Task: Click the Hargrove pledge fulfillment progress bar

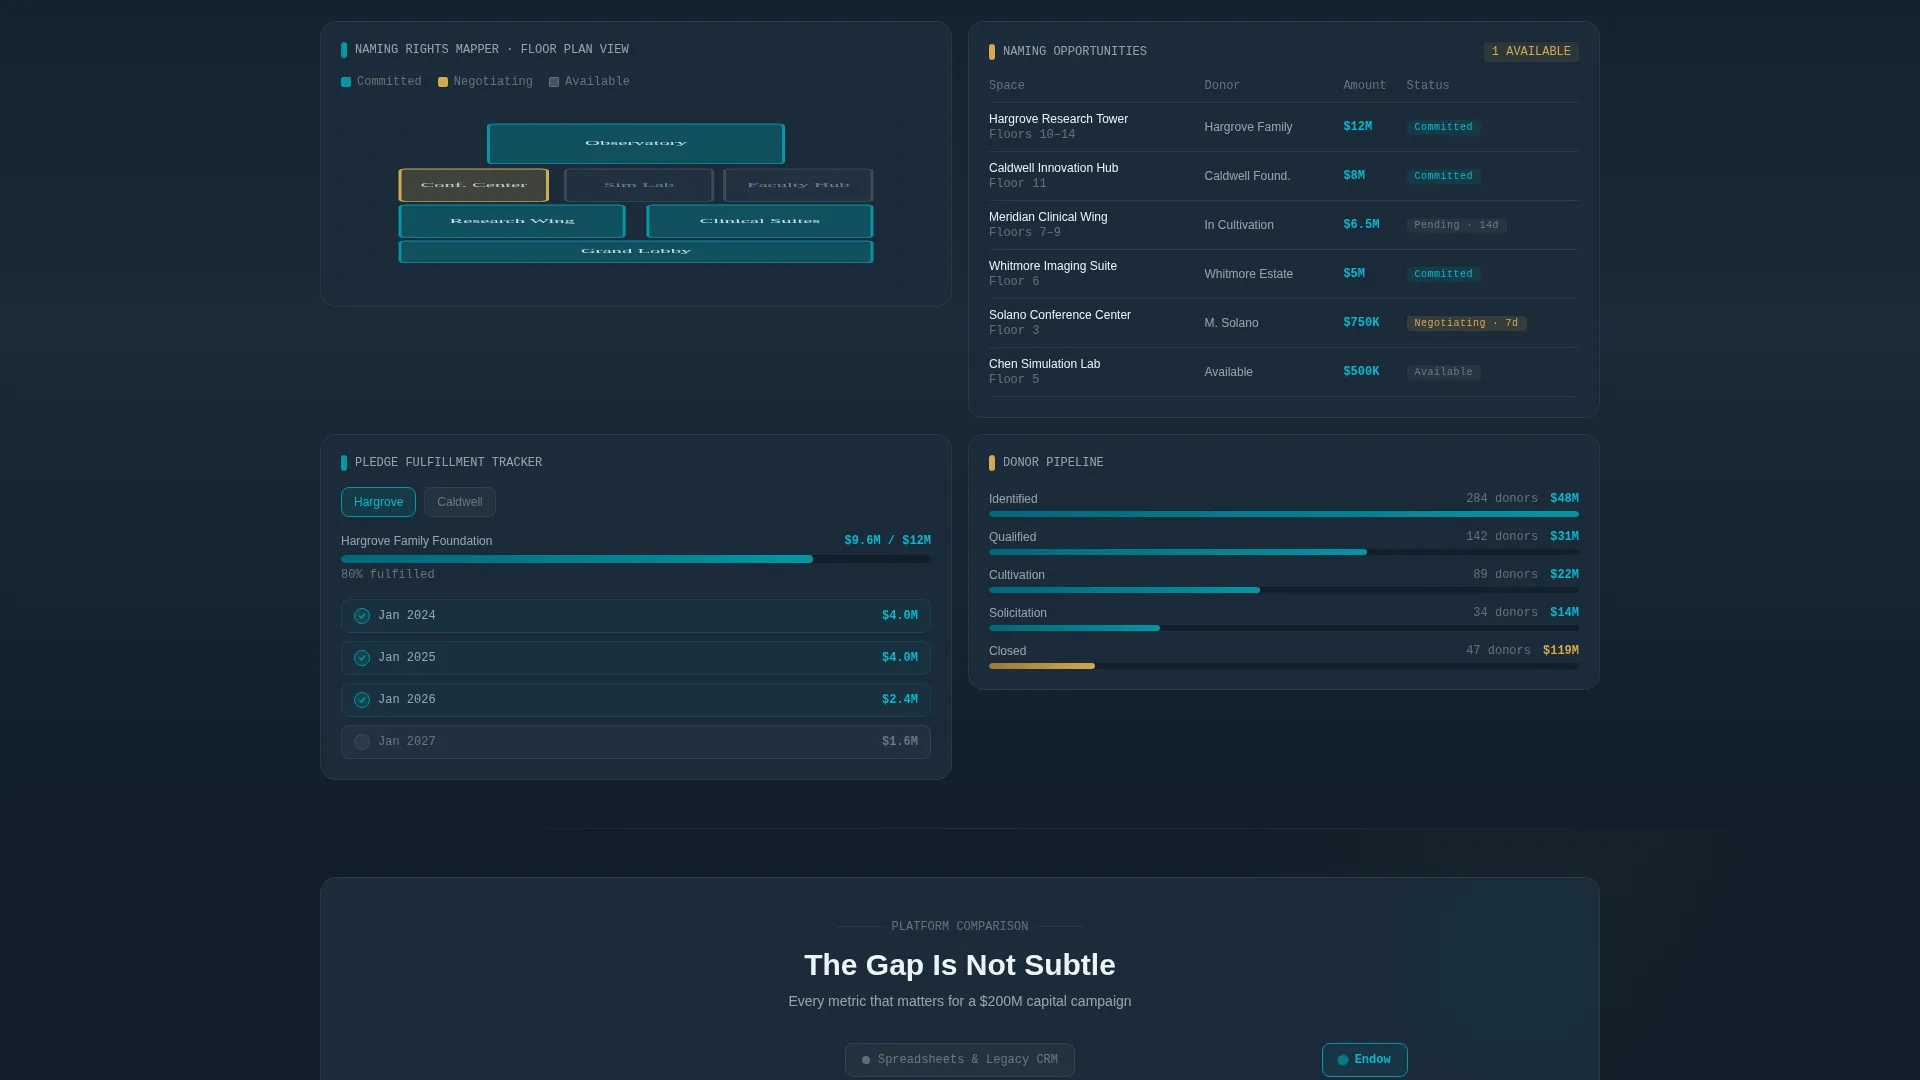Action: pyautogui.click(x=636, y=559)
